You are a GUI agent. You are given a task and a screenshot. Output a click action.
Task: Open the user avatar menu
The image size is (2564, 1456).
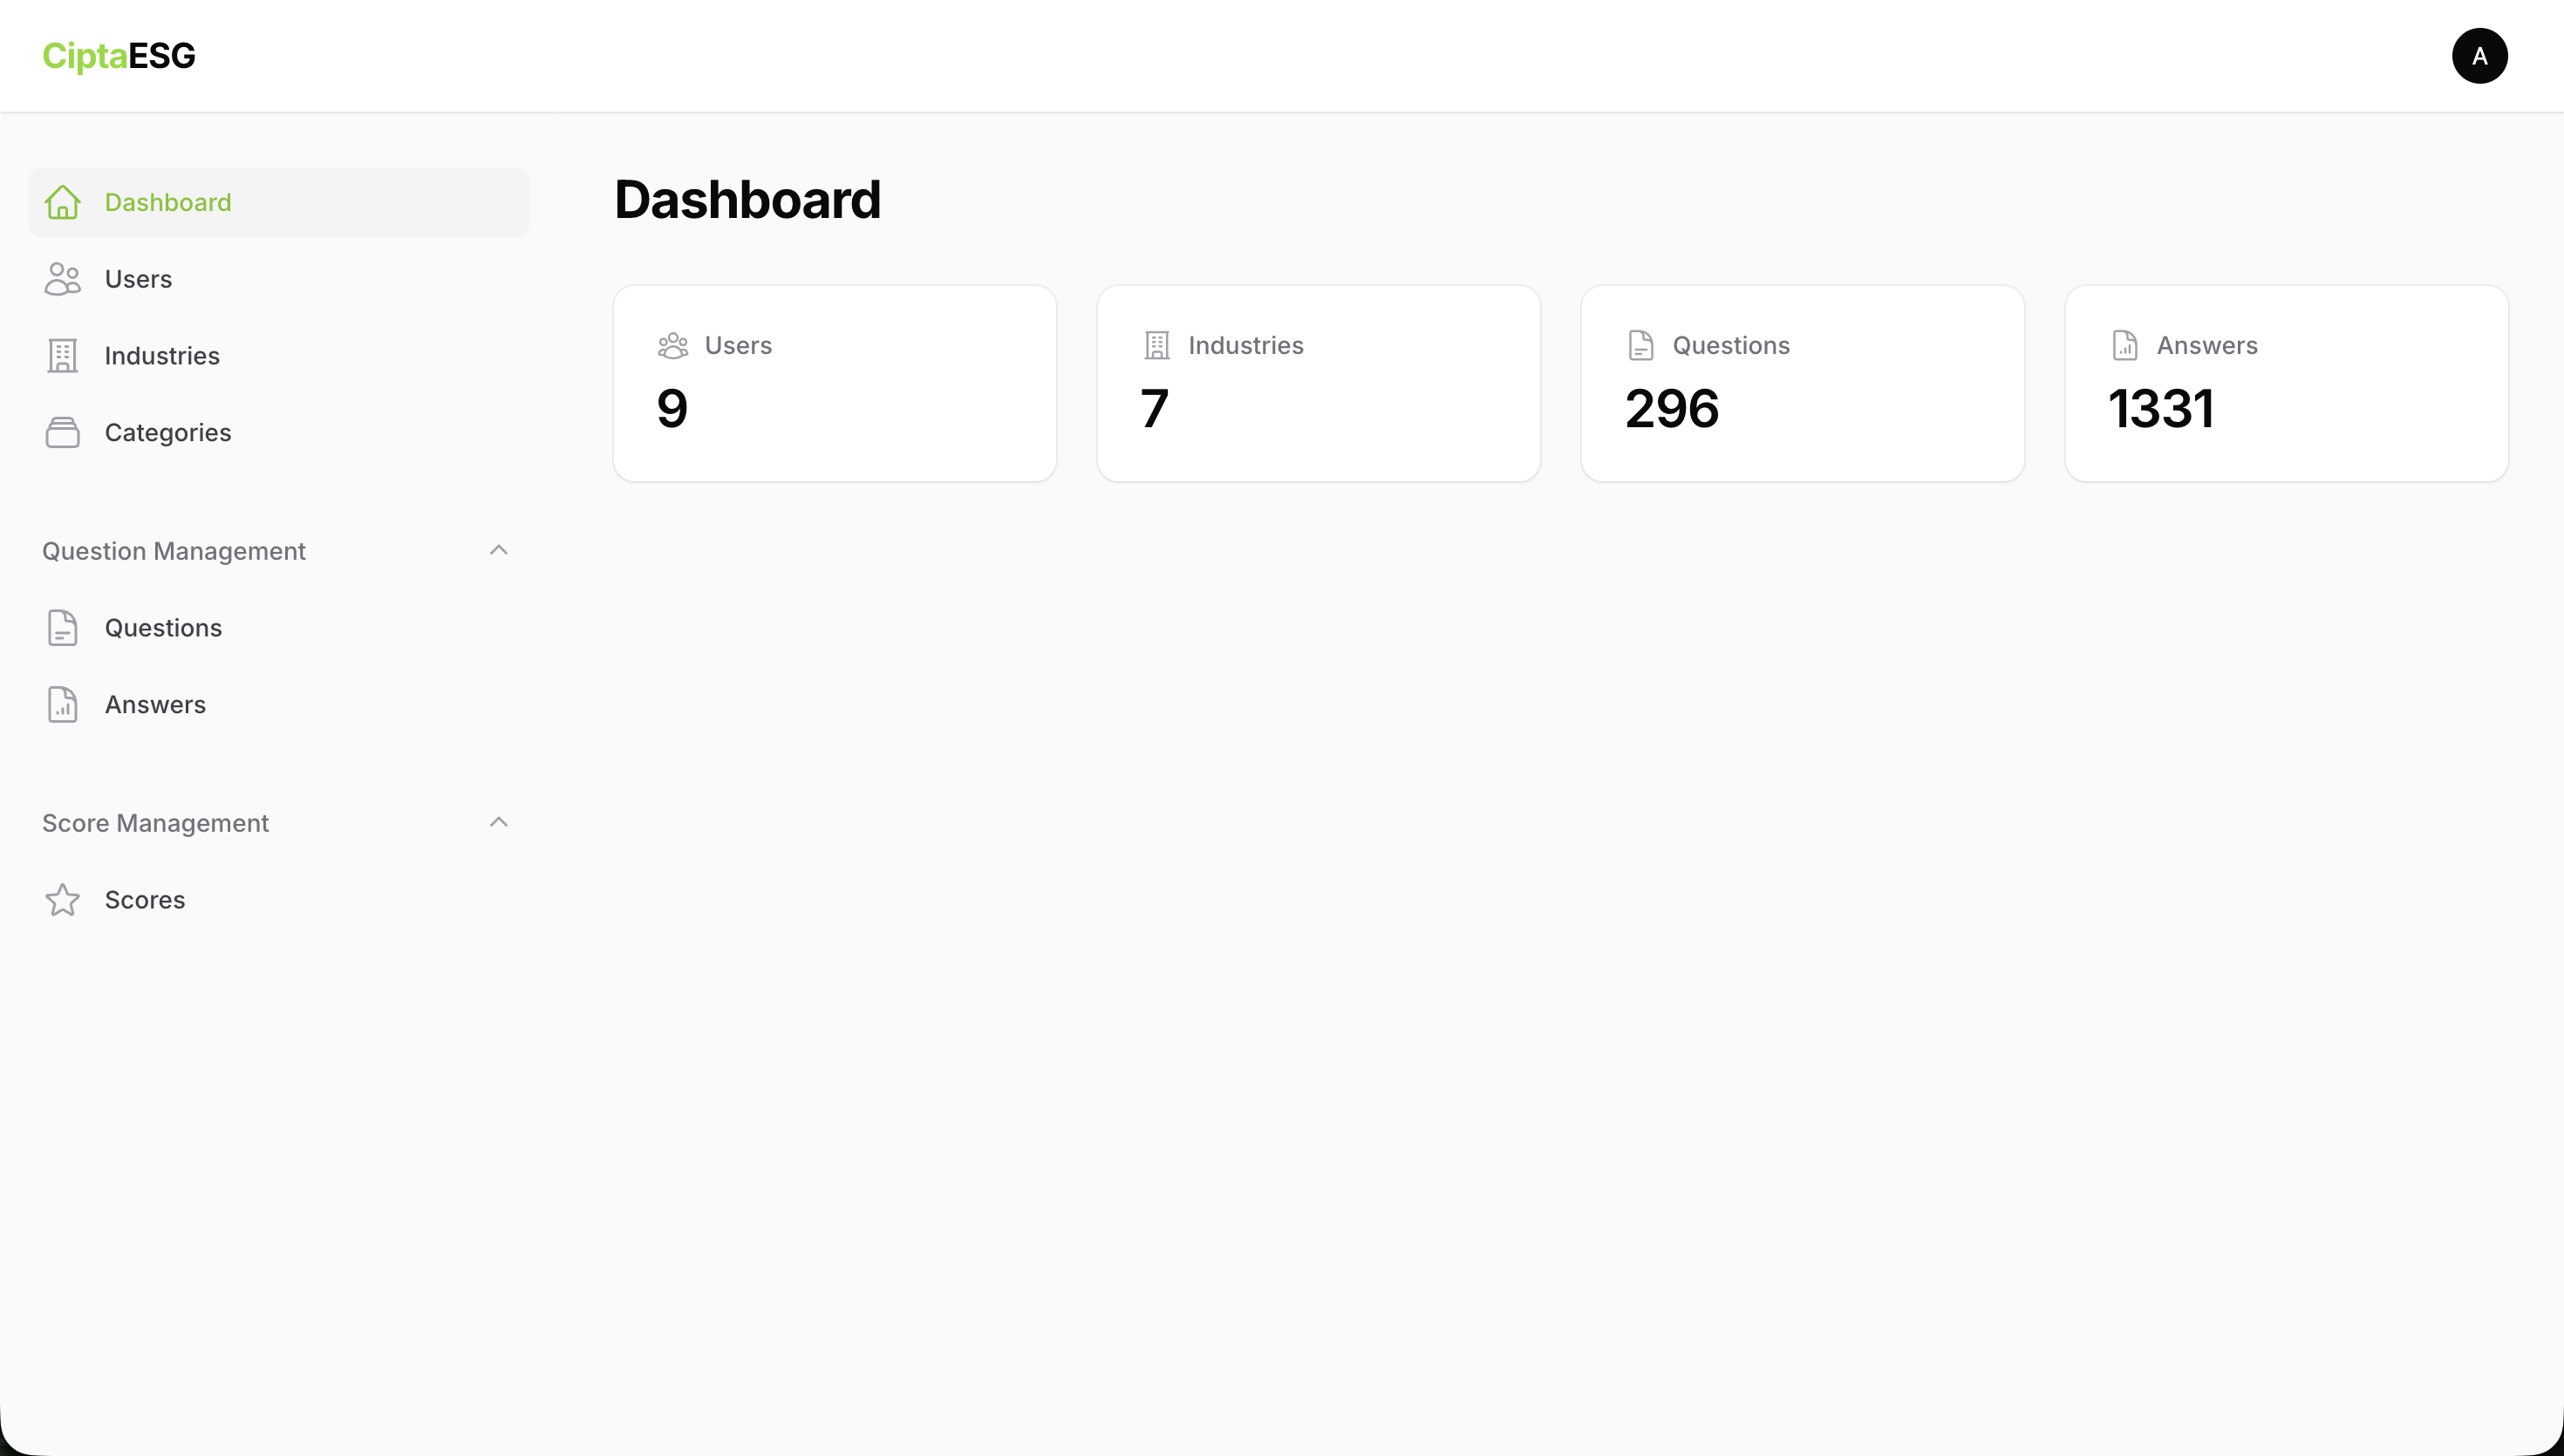[x=2479, y=56]
